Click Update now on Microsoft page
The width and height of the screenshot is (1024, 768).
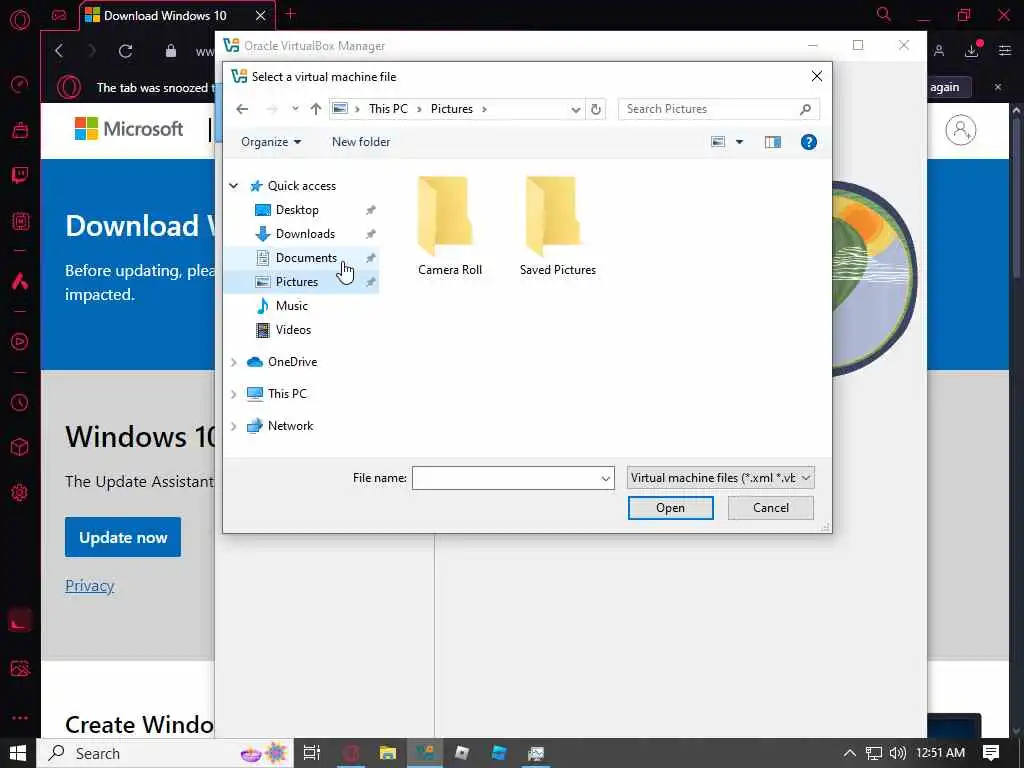click(123, 537)
